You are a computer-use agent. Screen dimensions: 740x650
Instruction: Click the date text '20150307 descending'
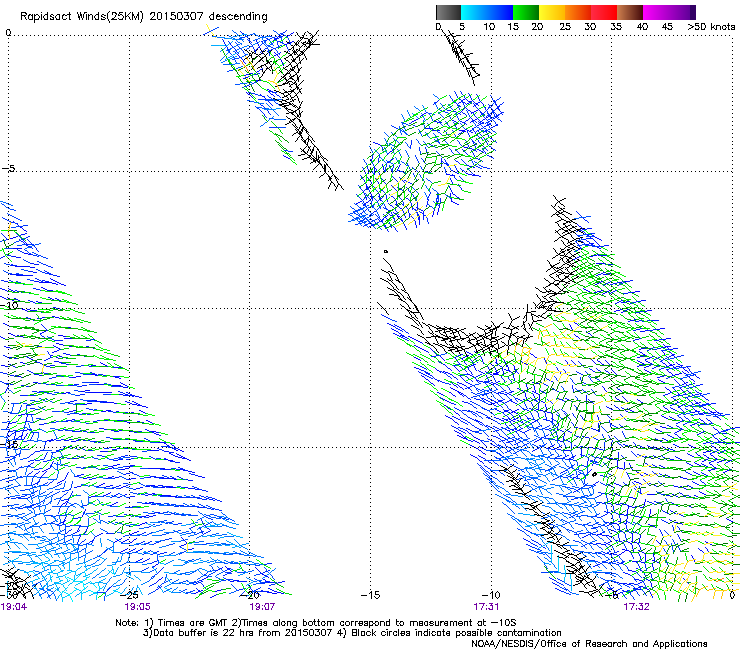tap(208, 17)
